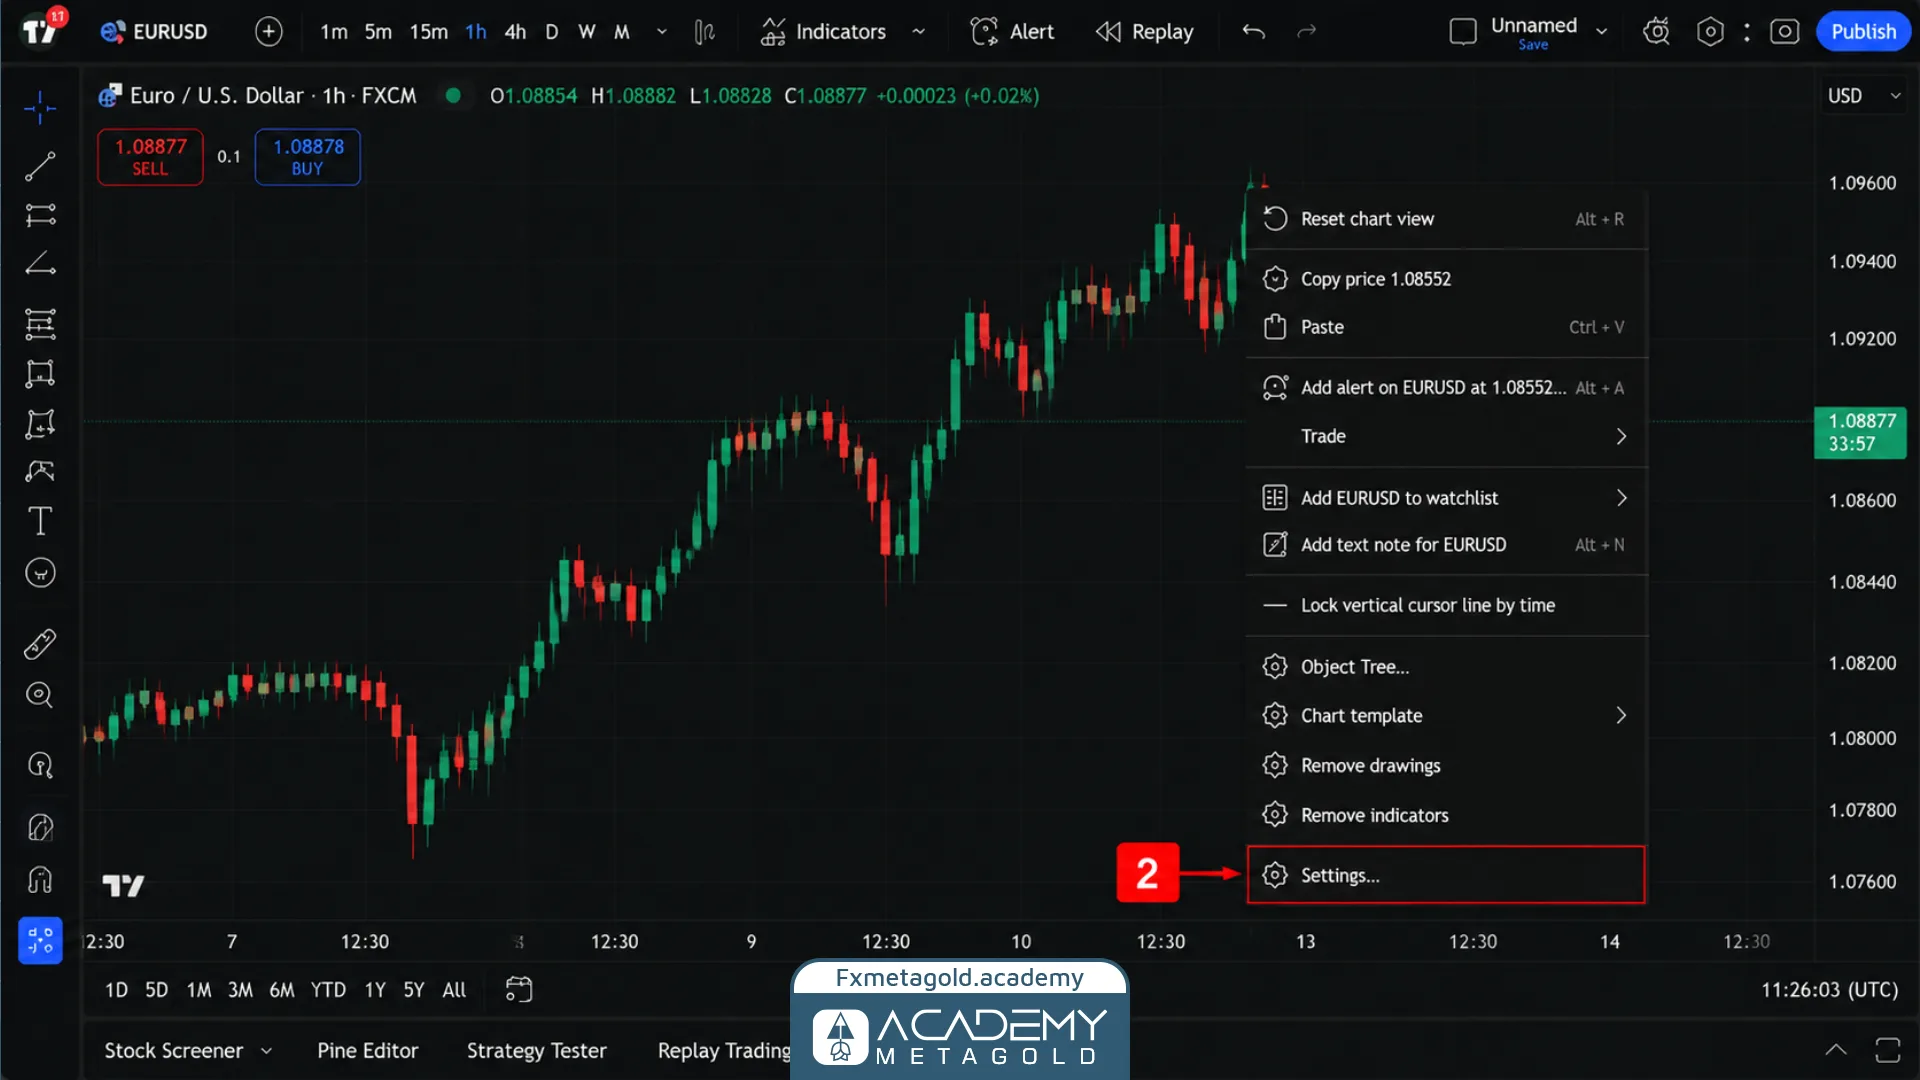Undo the last chart action
Viewport: 1920px width, 1080px height.
pos(1253,32)
